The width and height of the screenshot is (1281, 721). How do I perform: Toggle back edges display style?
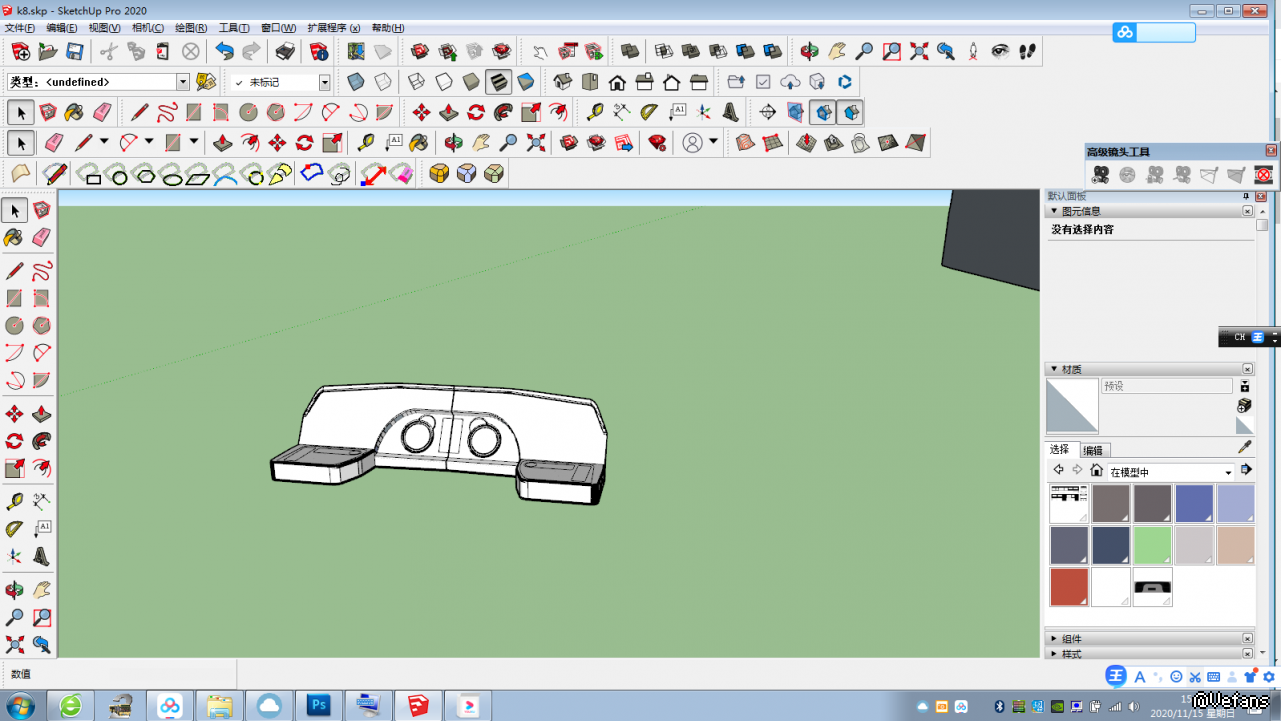point(383,82)
